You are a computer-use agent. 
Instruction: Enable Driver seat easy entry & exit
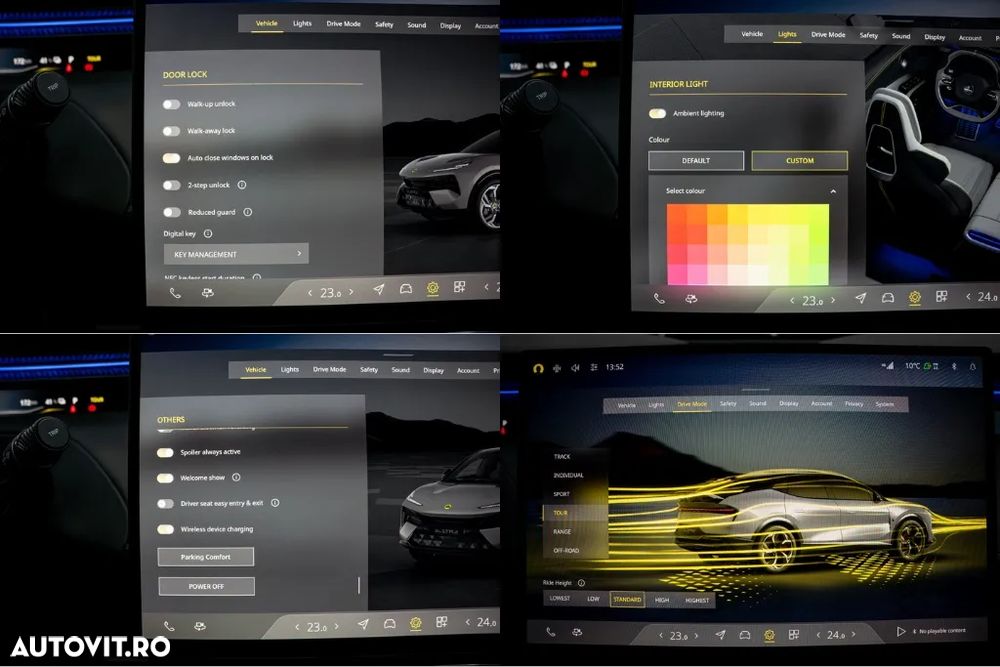tap(165, 503)
